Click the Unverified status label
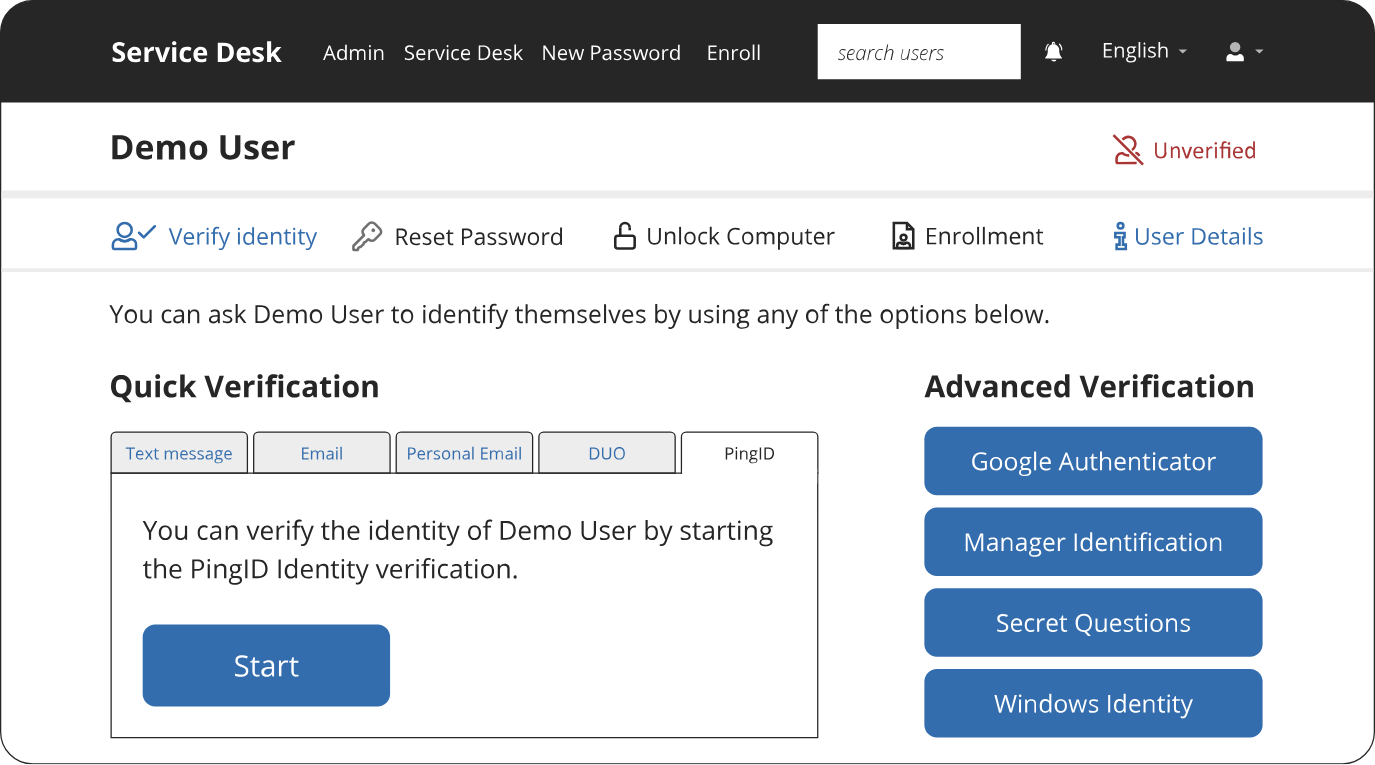The image size is (1375, 765). pos(1204,151)
